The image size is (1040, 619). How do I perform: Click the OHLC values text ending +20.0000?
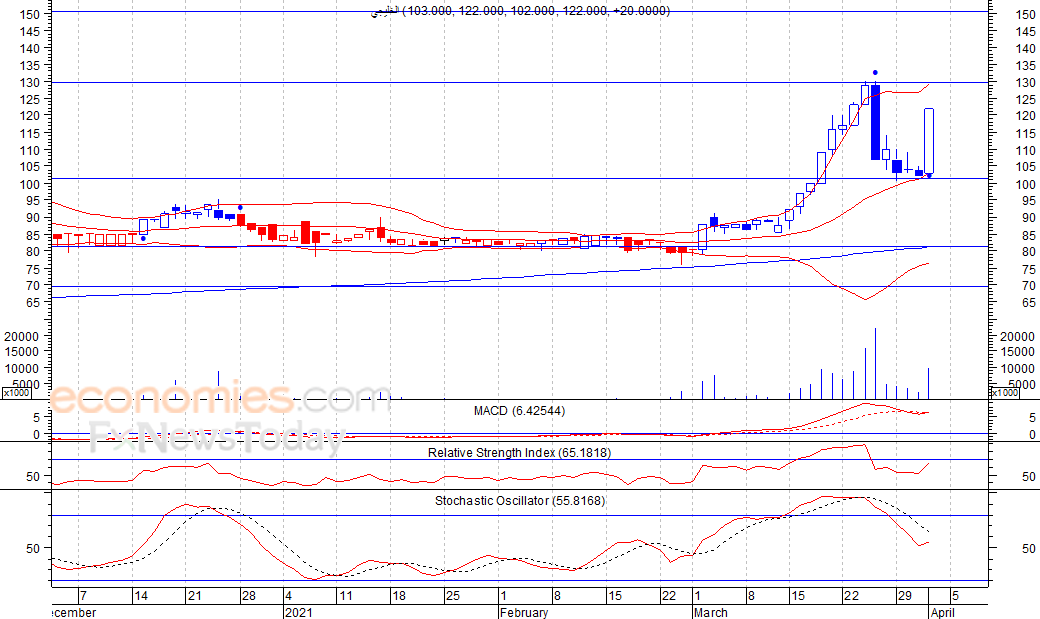(536, 11)
